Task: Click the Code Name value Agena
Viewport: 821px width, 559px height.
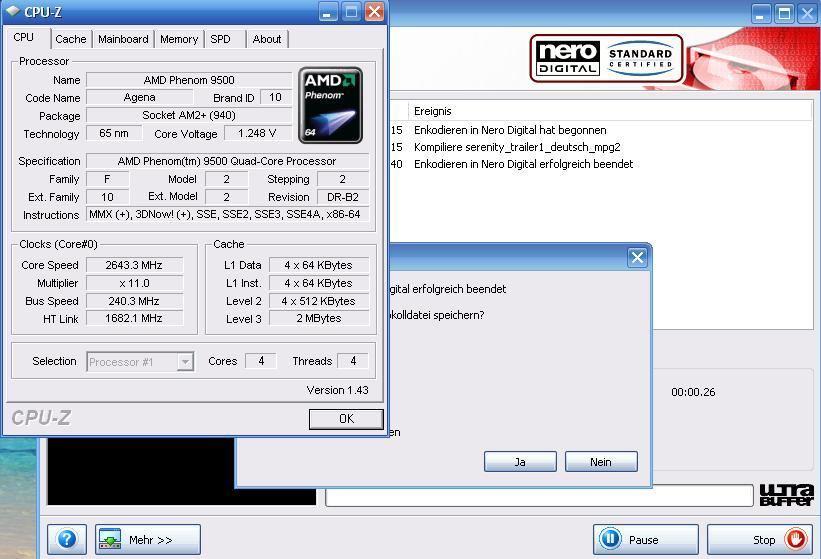Action: [139, 97]
